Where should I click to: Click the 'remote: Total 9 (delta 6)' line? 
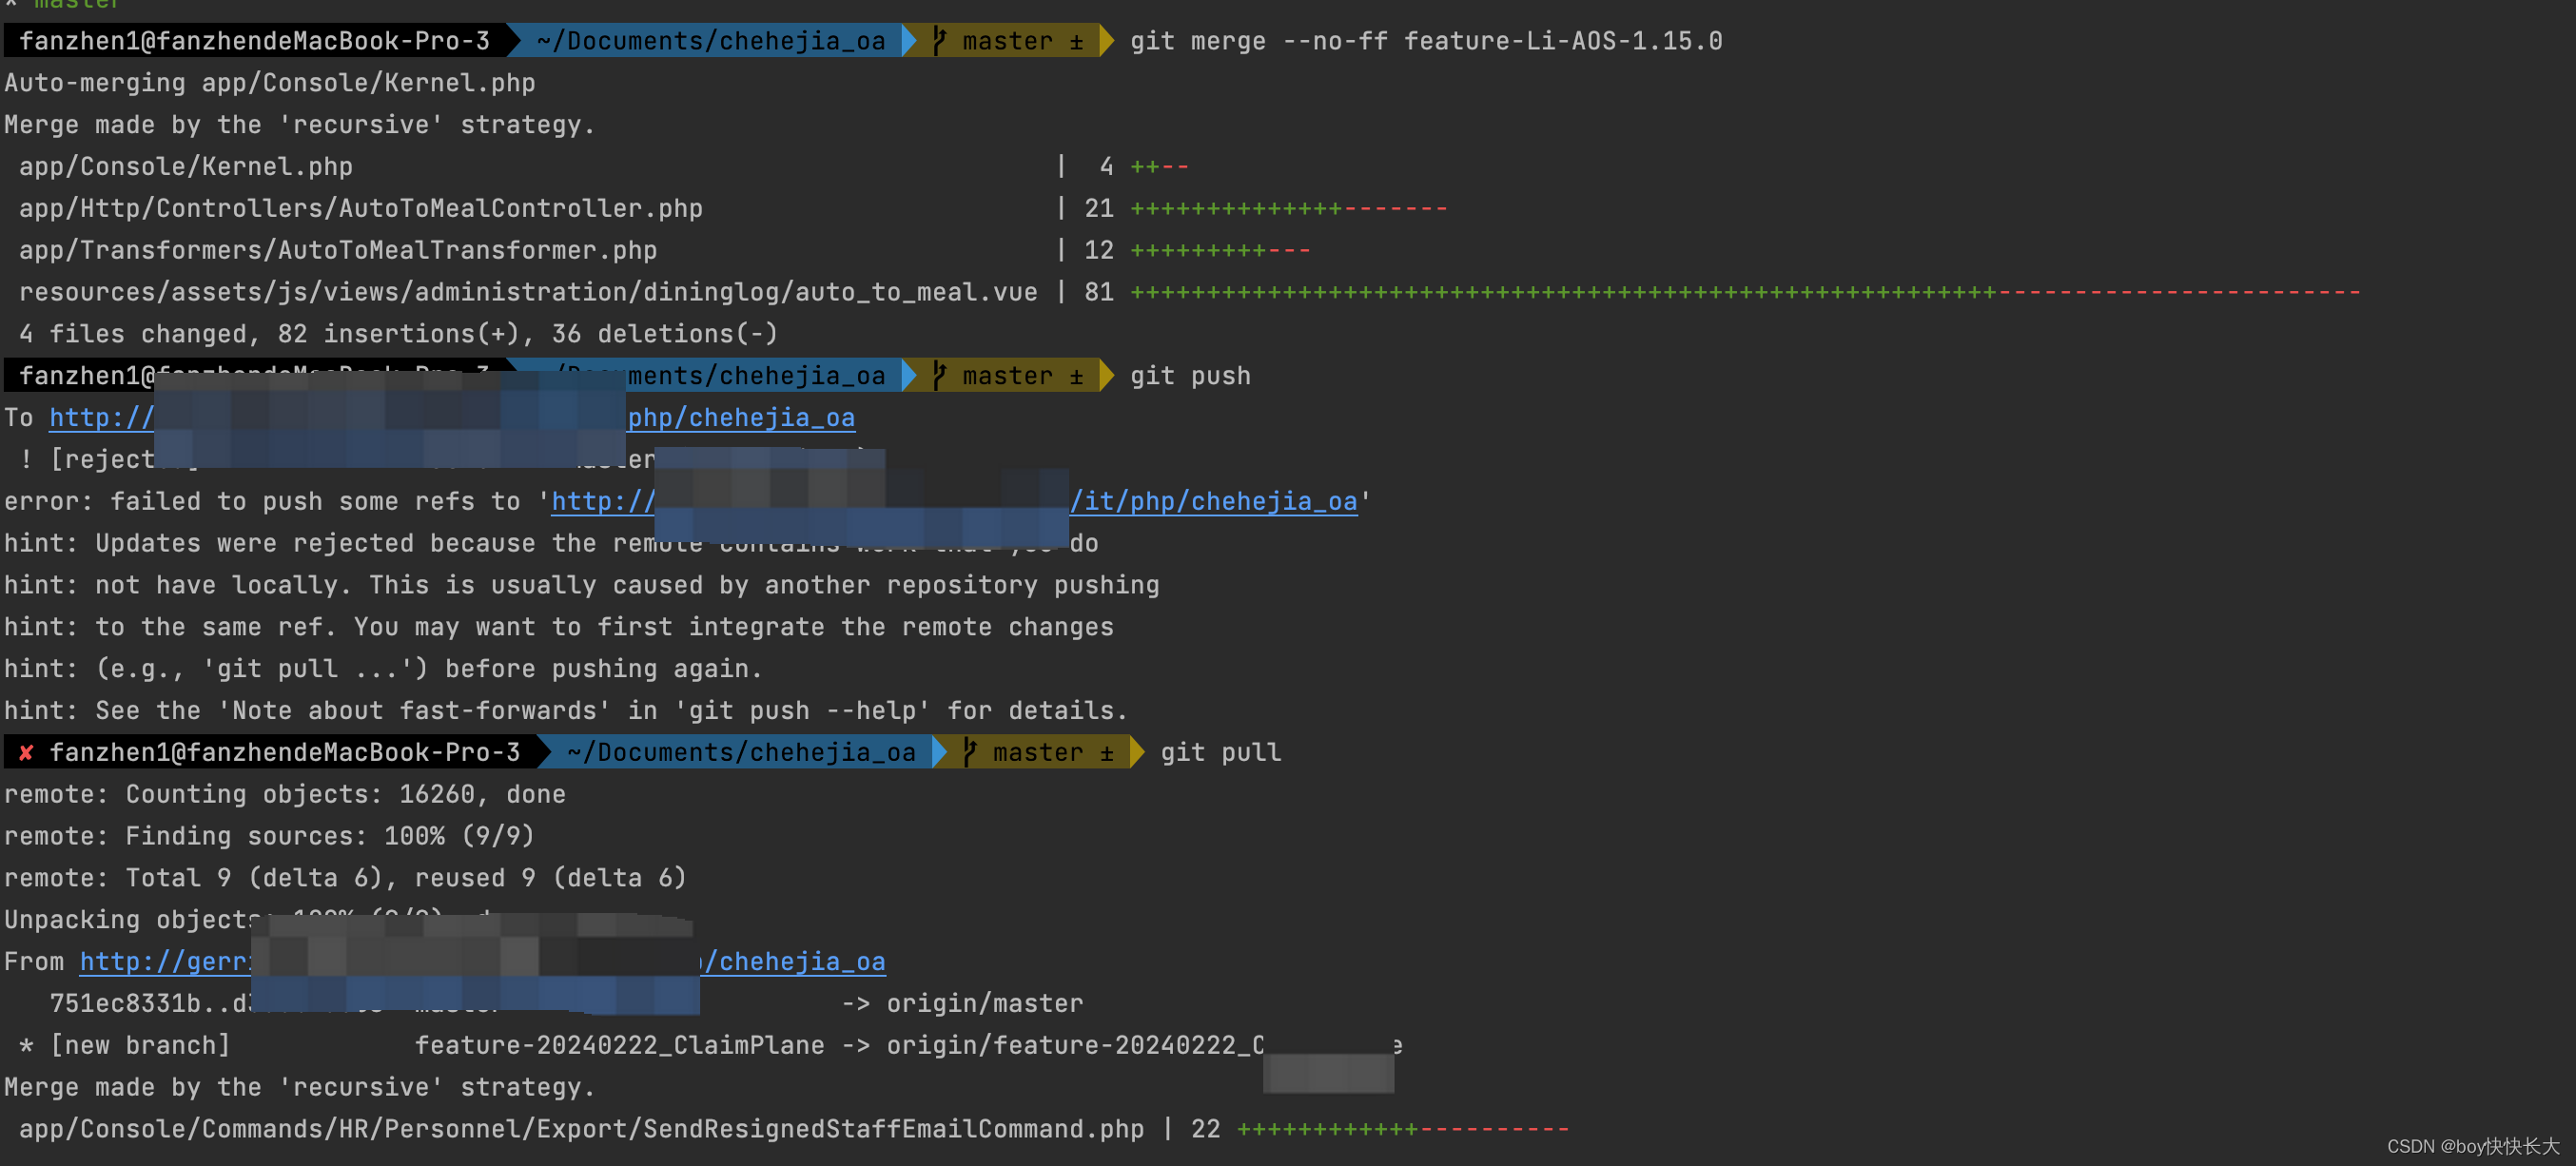(346, 878)
